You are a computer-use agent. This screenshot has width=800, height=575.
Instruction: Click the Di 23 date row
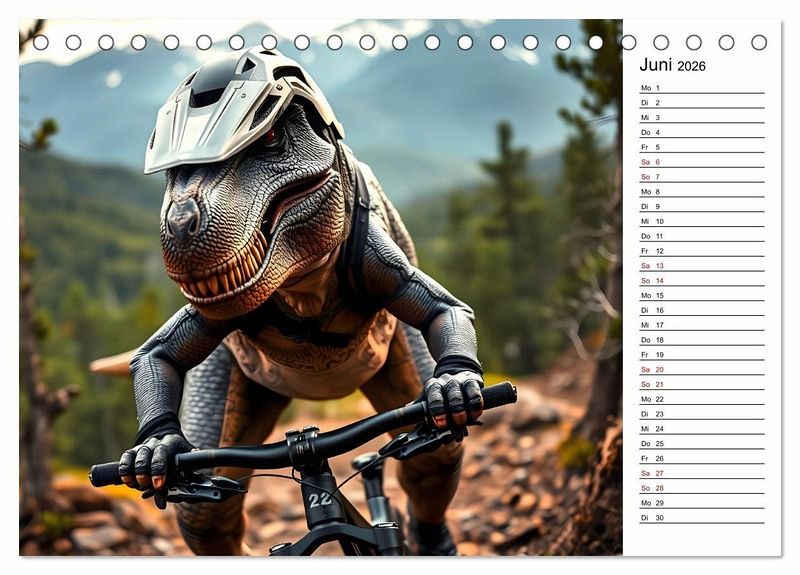pyautogui.click(x=701, y=414)
